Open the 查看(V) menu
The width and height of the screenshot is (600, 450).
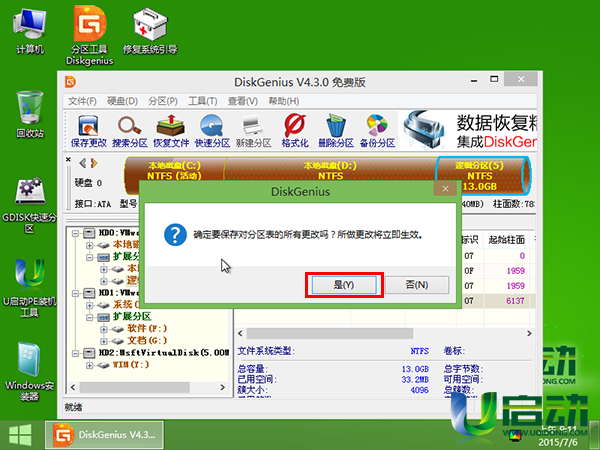pos(243,101)
